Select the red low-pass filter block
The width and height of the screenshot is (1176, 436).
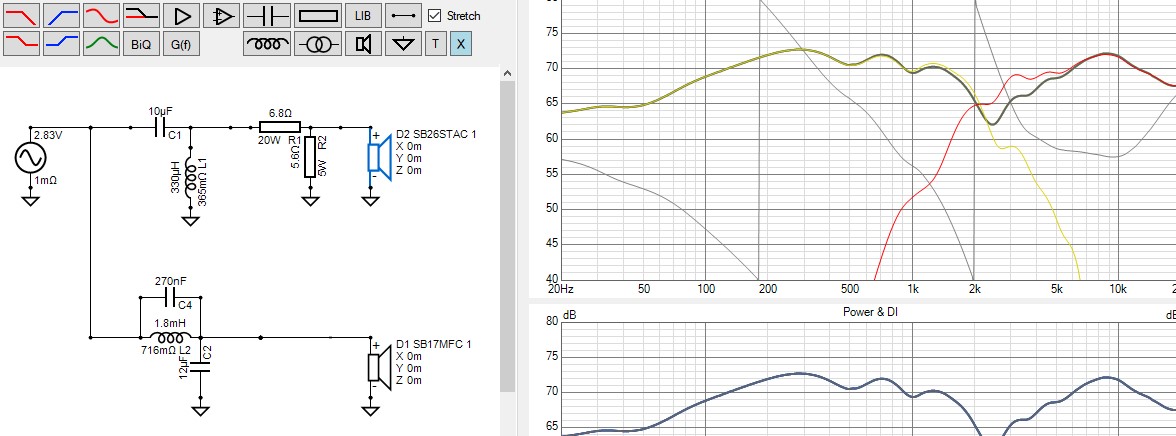21,15
